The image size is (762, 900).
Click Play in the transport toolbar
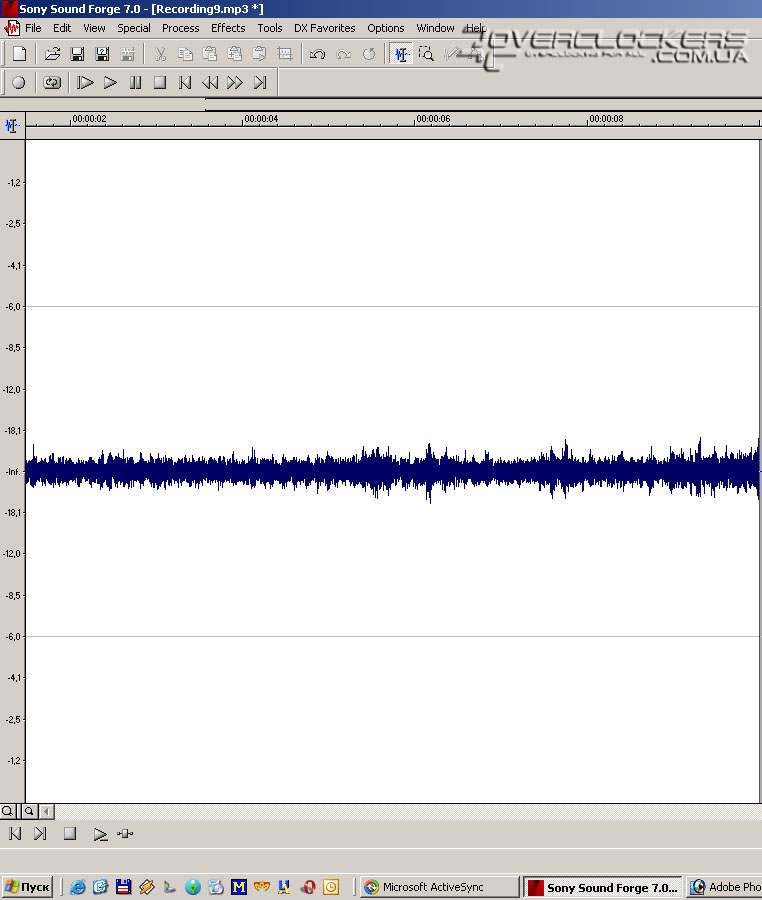point(110,83)
